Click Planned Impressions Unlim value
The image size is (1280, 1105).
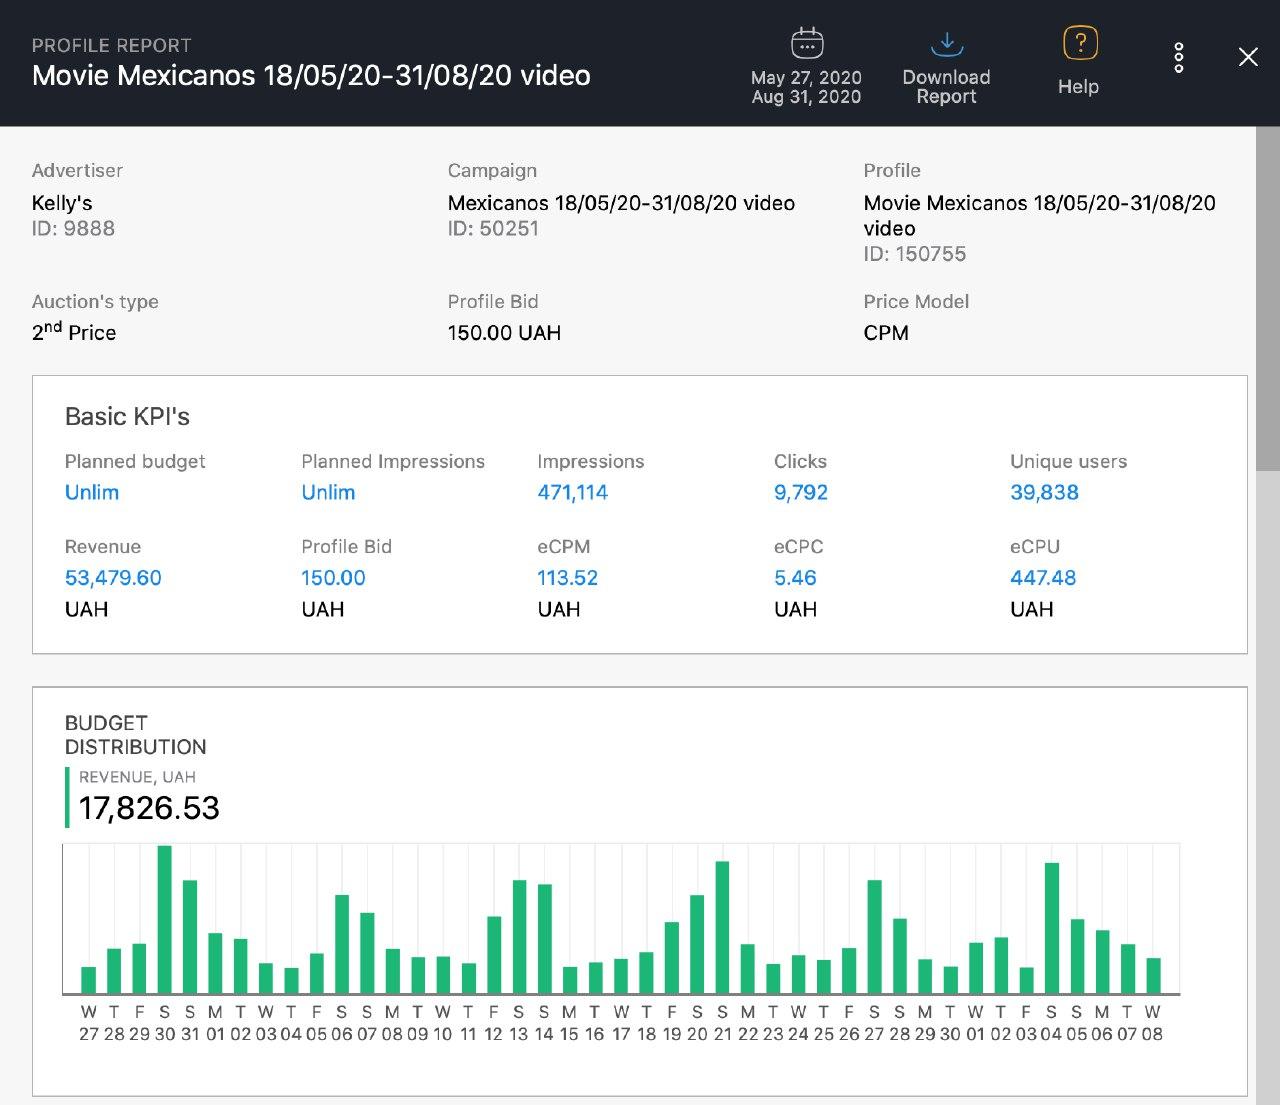point(328,492)
